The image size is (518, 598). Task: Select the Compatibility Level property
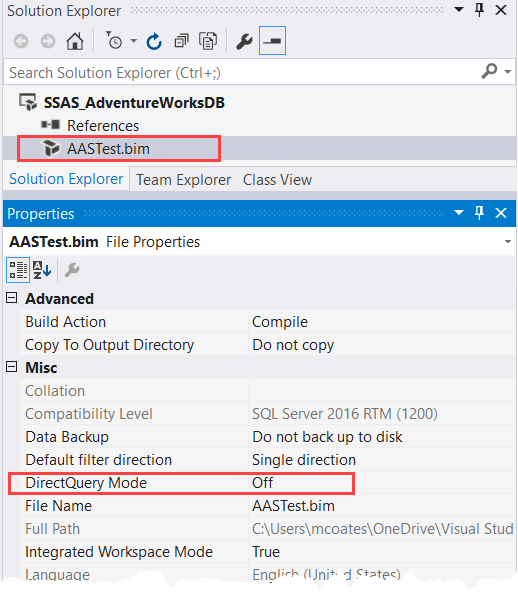coord(89,414)
